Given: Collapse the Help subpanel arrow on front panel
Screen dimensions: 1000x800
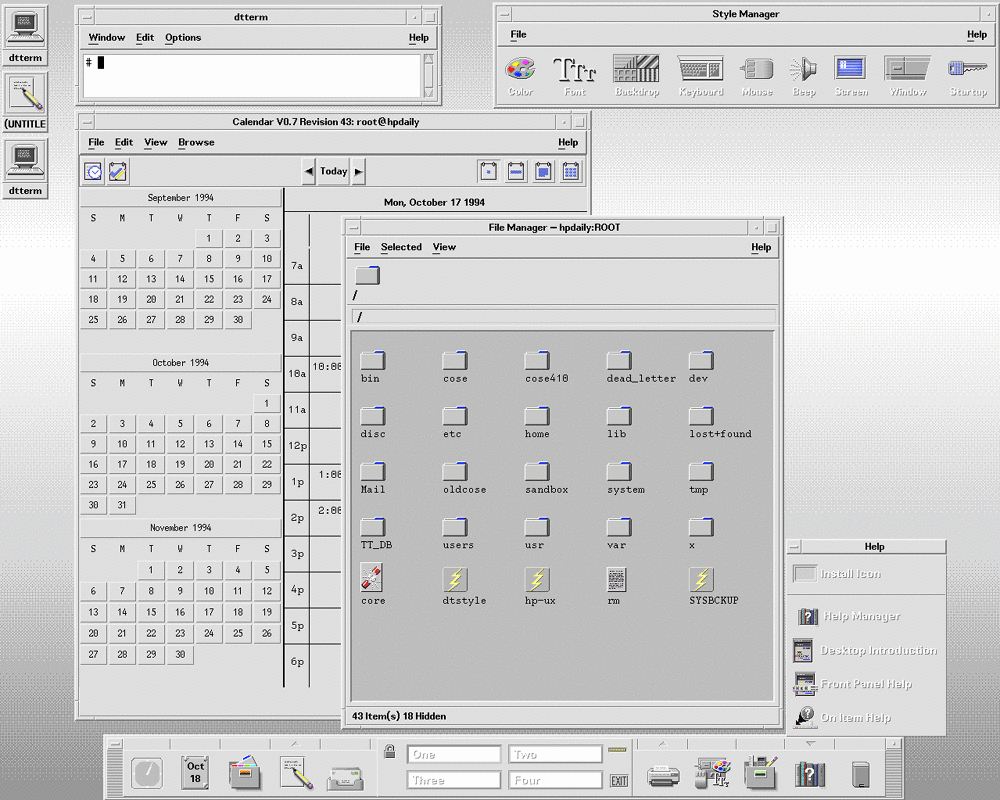Looking at the screenshot, I should tap(811, 744).
